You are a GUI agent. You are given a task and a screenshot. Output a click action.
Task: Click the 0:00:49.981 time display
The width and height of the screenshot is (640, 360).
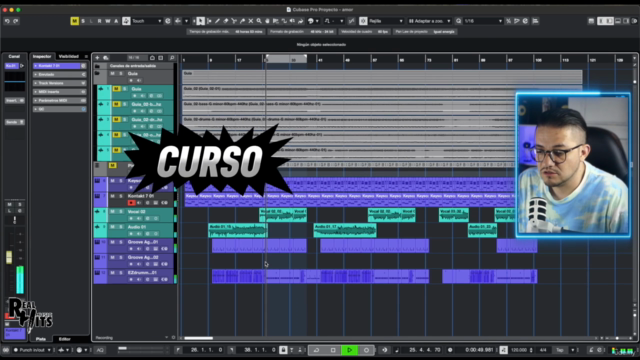point(479,350)
